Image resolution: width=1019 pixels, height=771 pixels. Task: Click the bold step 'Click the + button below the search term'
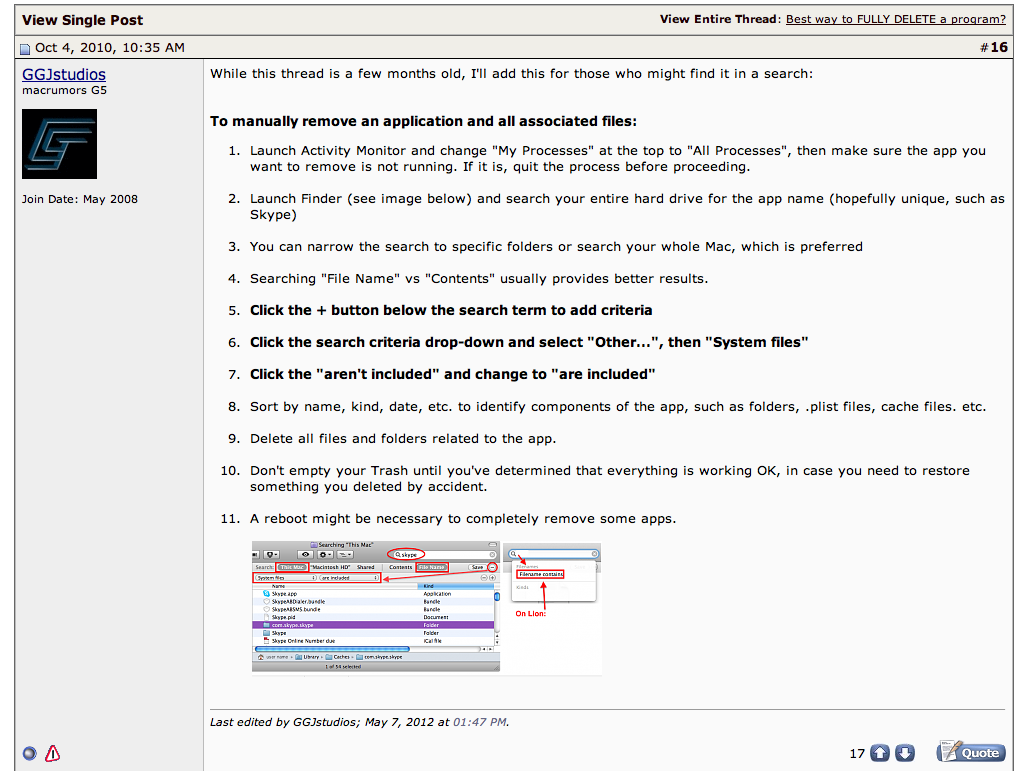point(451,311)
